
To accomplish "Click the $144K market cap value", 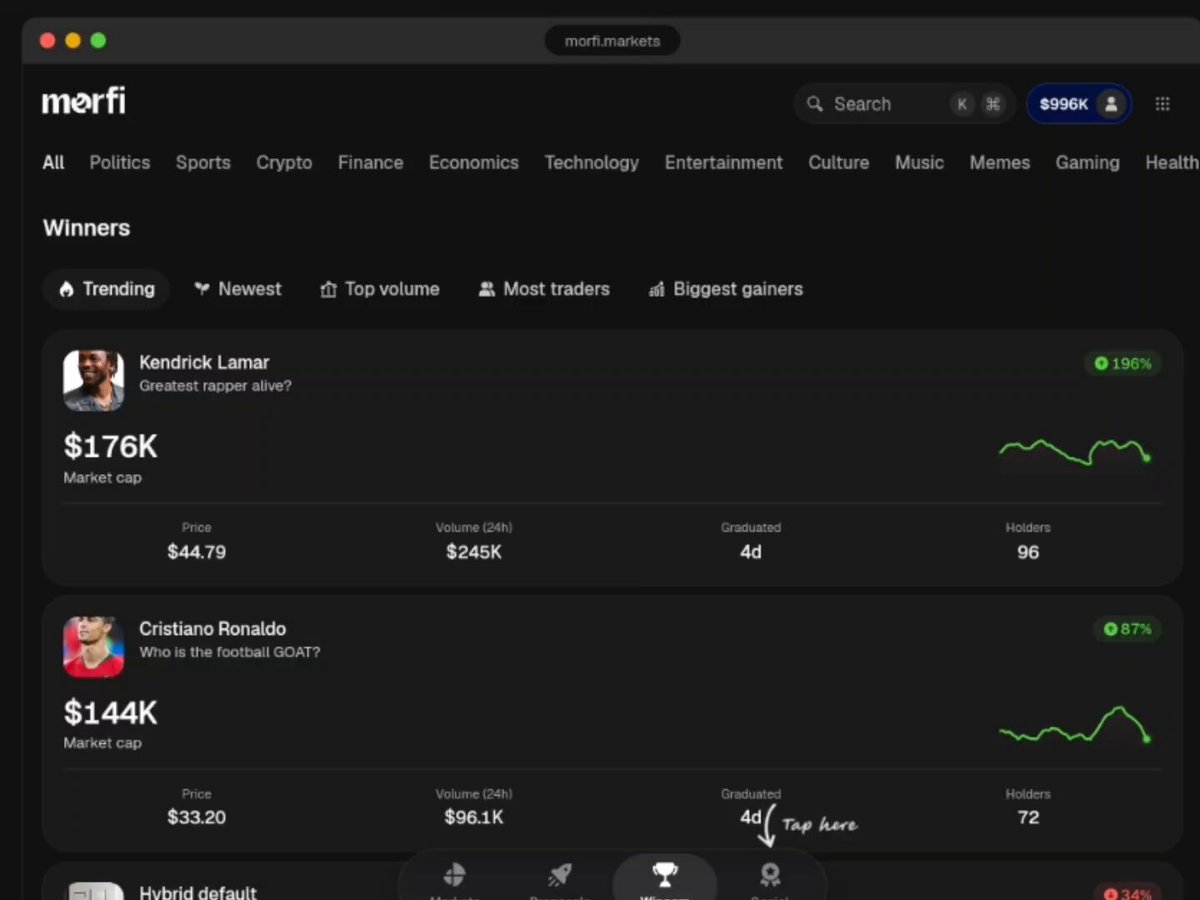I will (x=111, y=712).
